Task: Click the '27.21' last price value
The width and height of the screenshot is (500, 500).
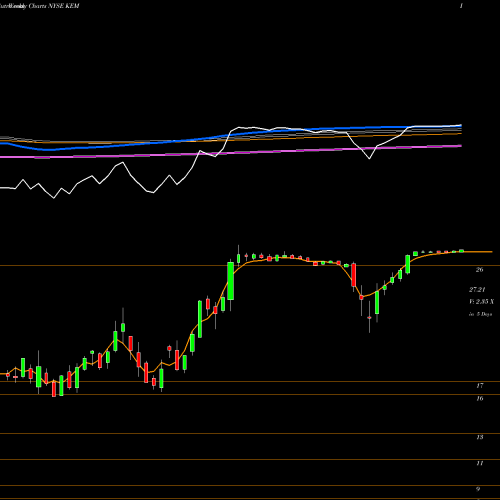Action: 477,290
